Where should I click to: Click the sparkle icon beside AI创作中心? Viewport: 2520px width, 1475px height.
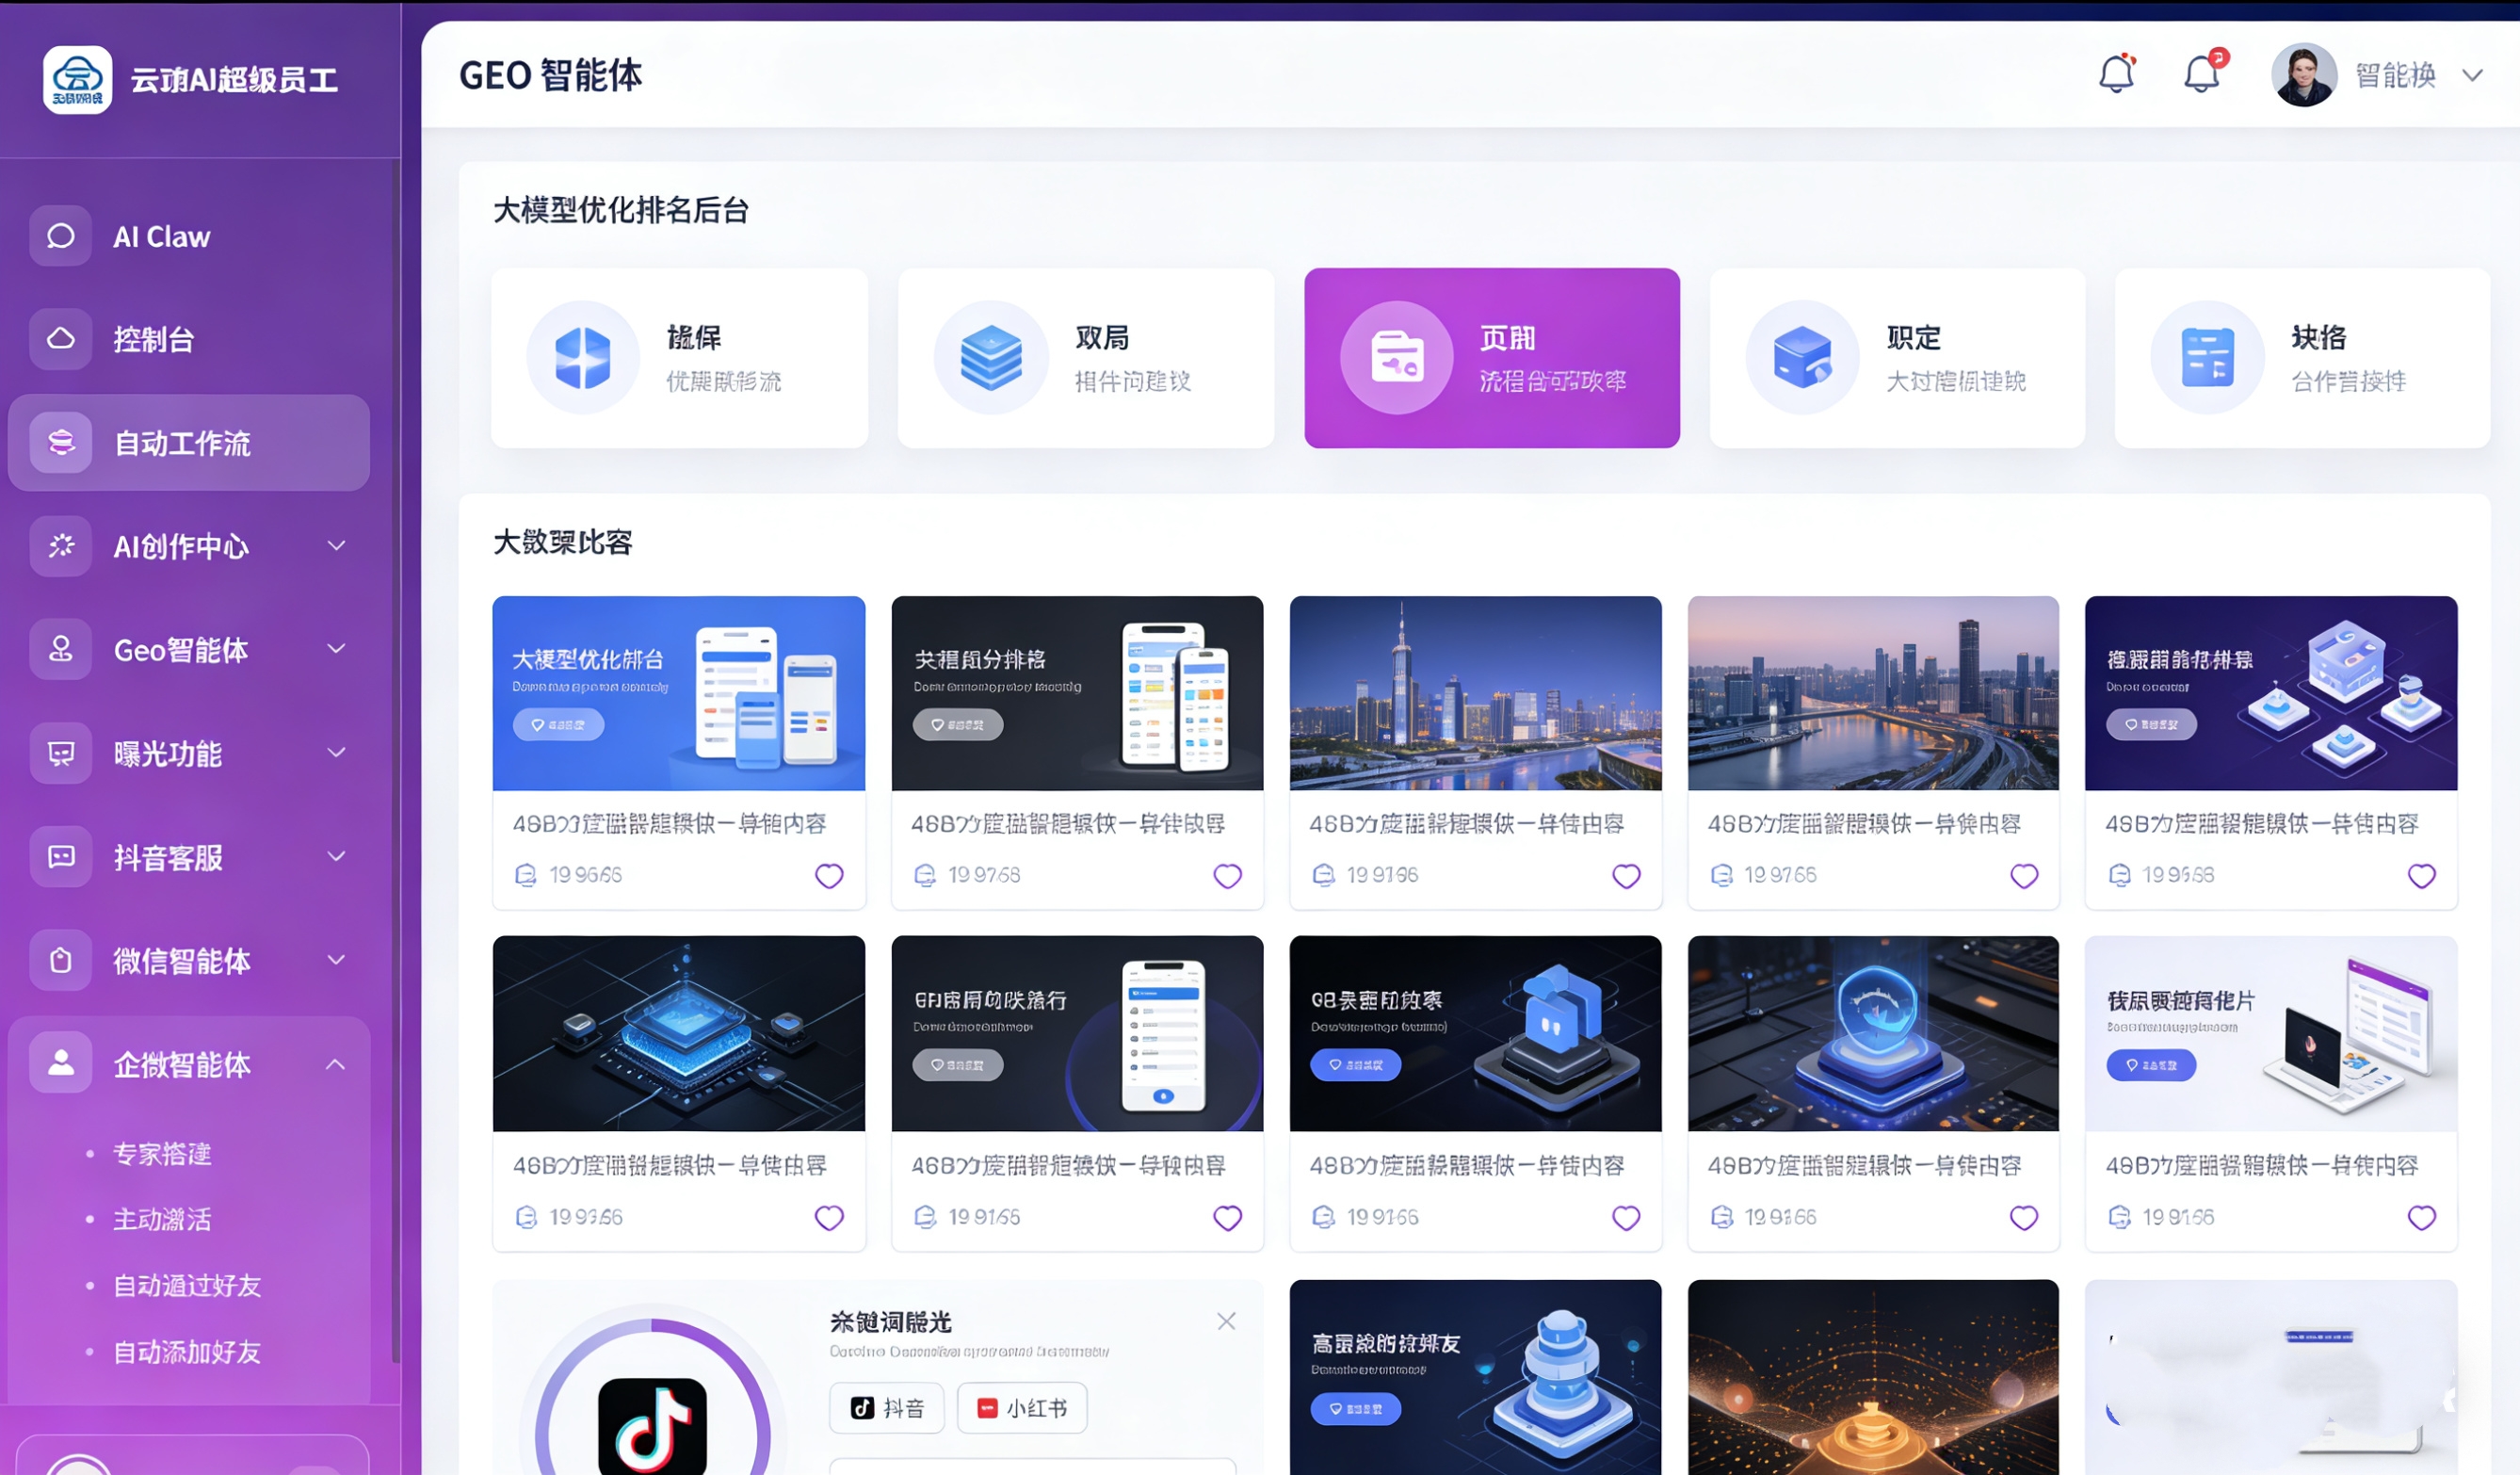(x=61, y=546)
